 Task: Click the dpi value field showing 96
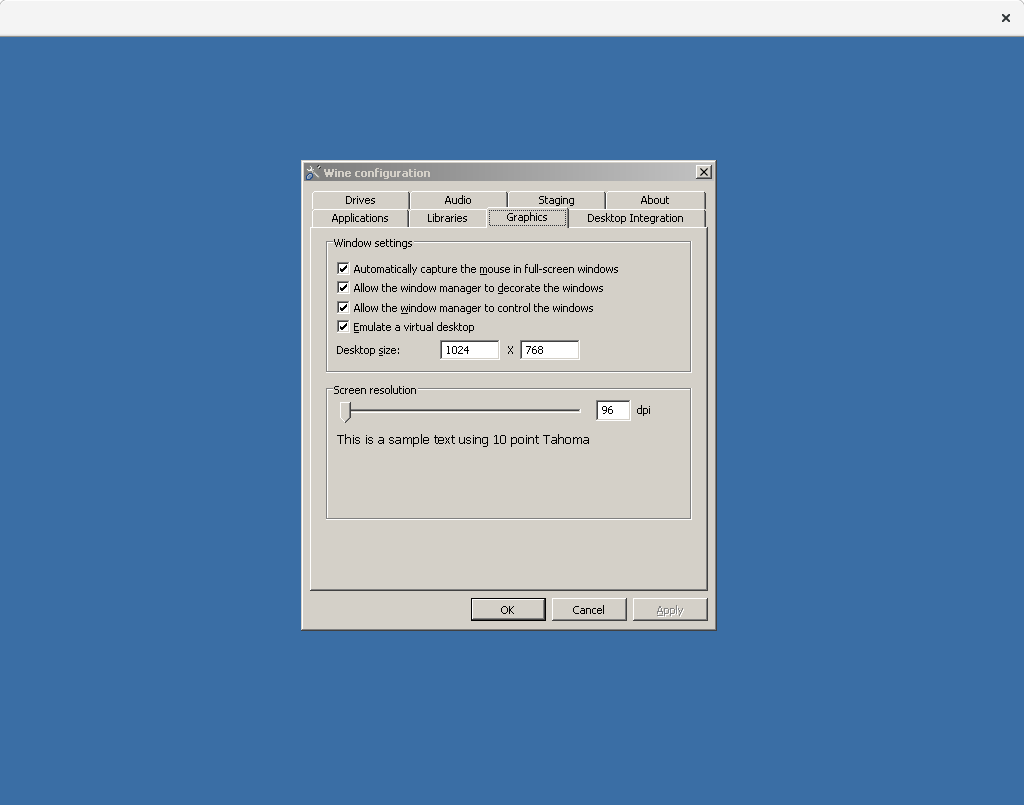click(x=613, y=410)
